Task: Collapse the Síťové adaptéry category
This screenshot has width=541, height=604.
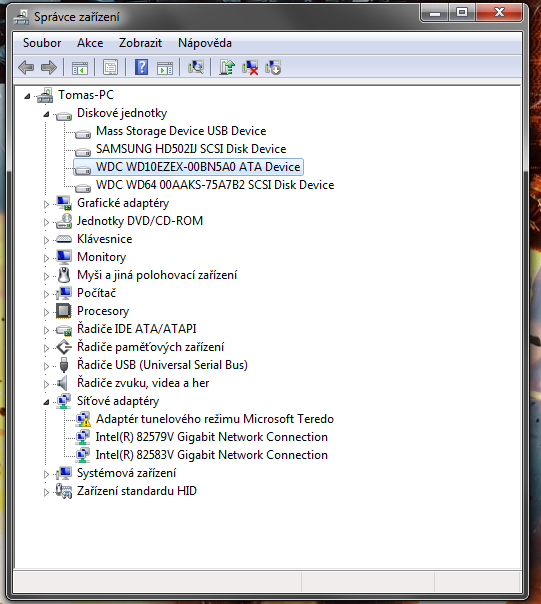Action: 46,402
